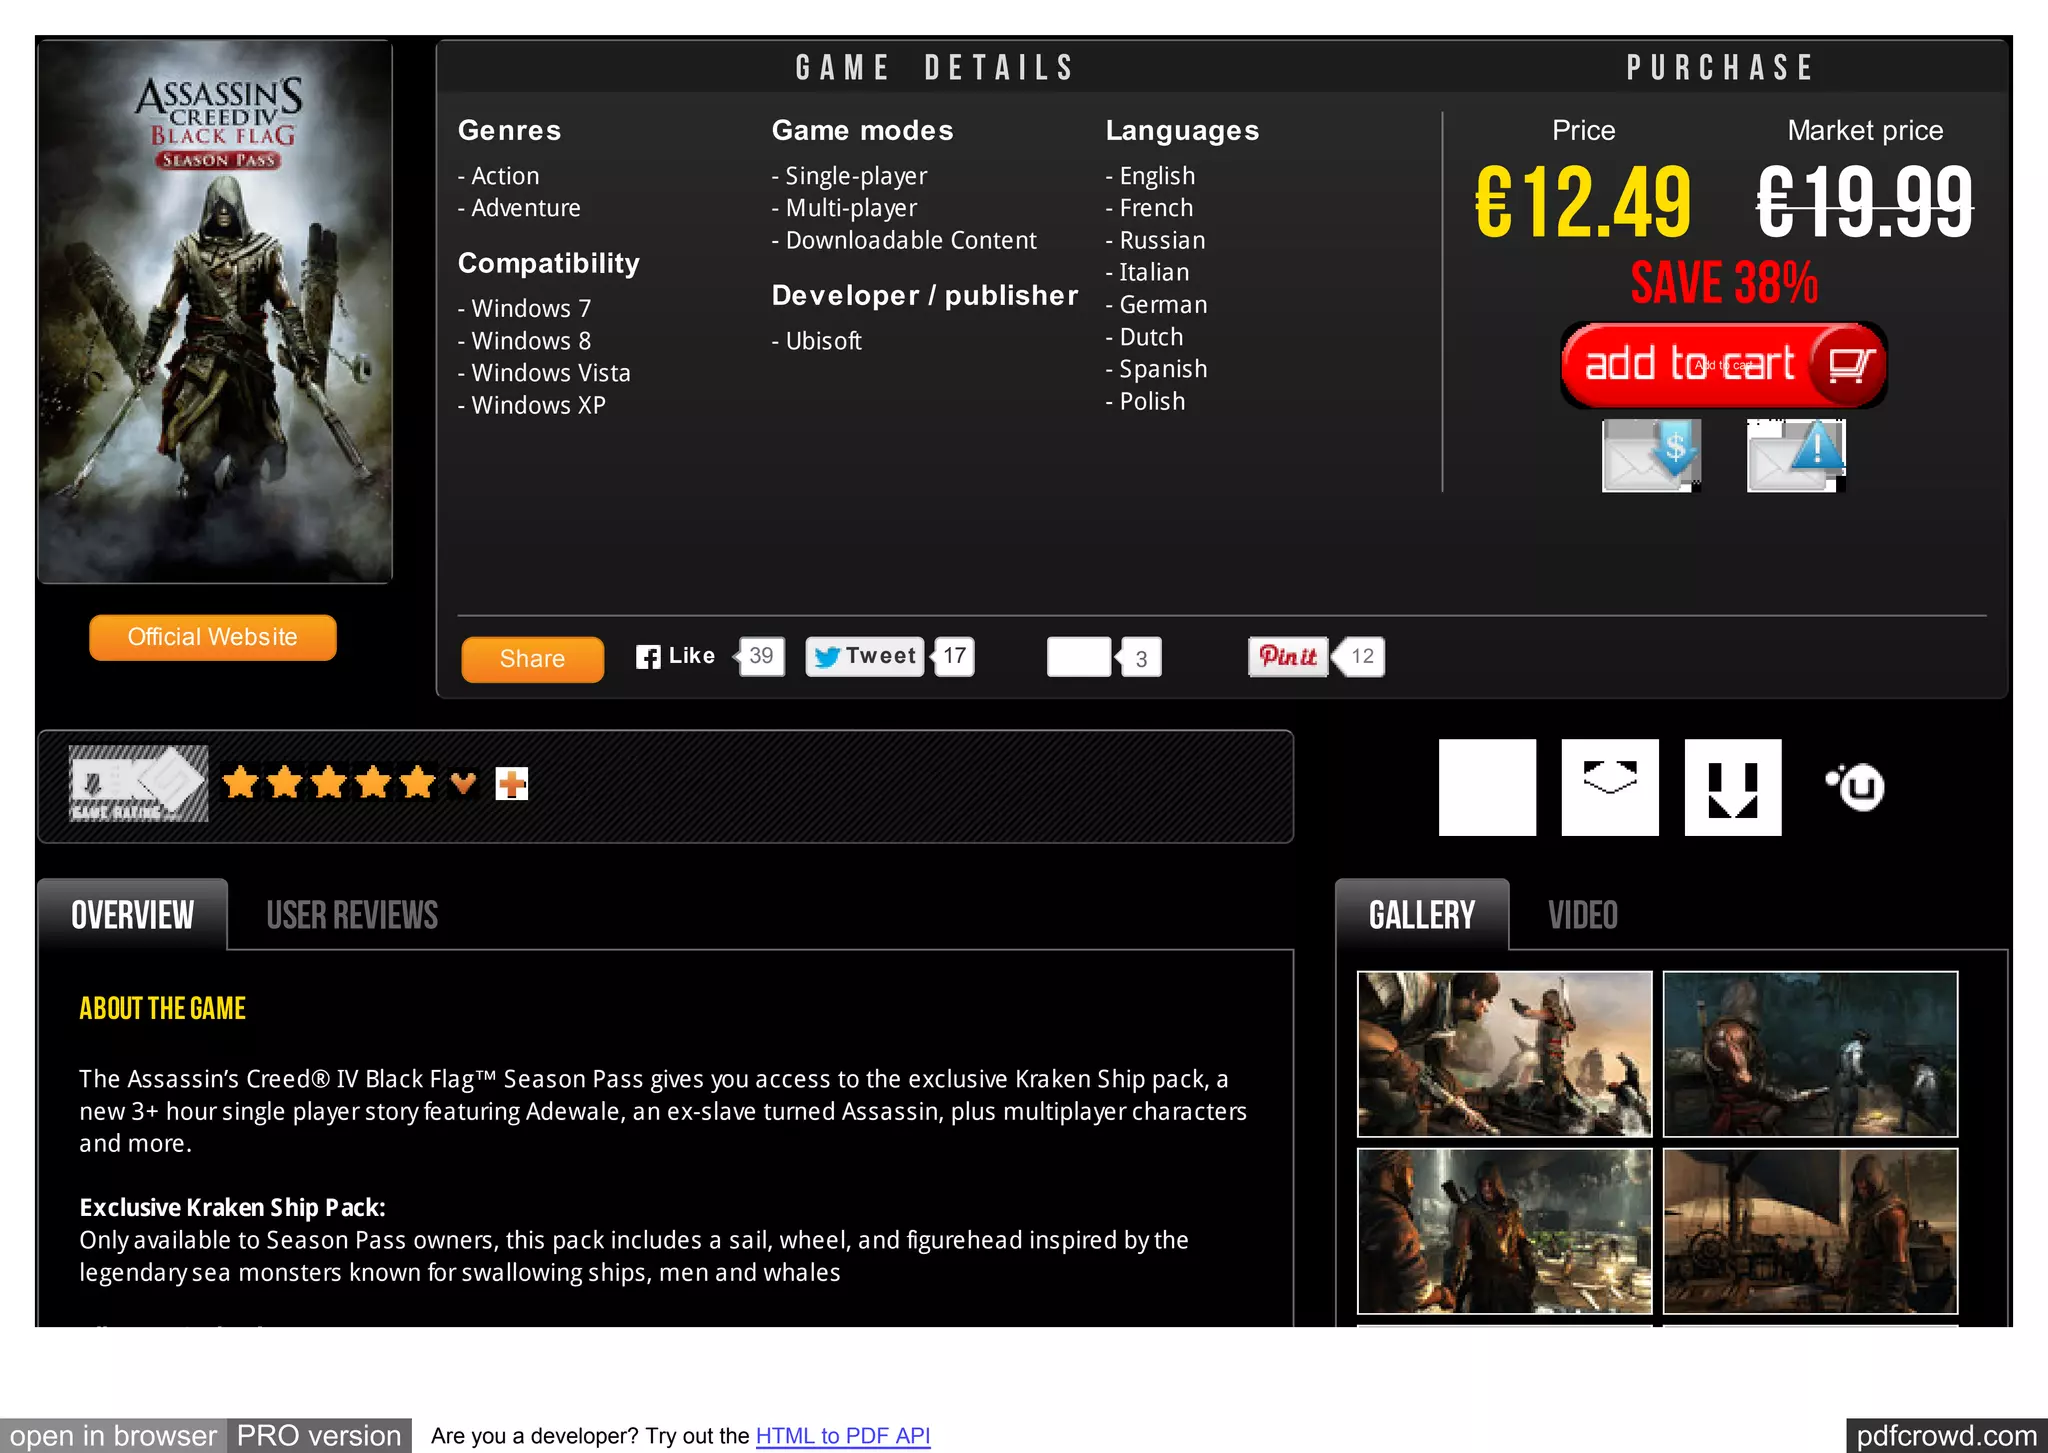Rate the game five stars
Screen dimensions: 2048x1453
[418, 782]
